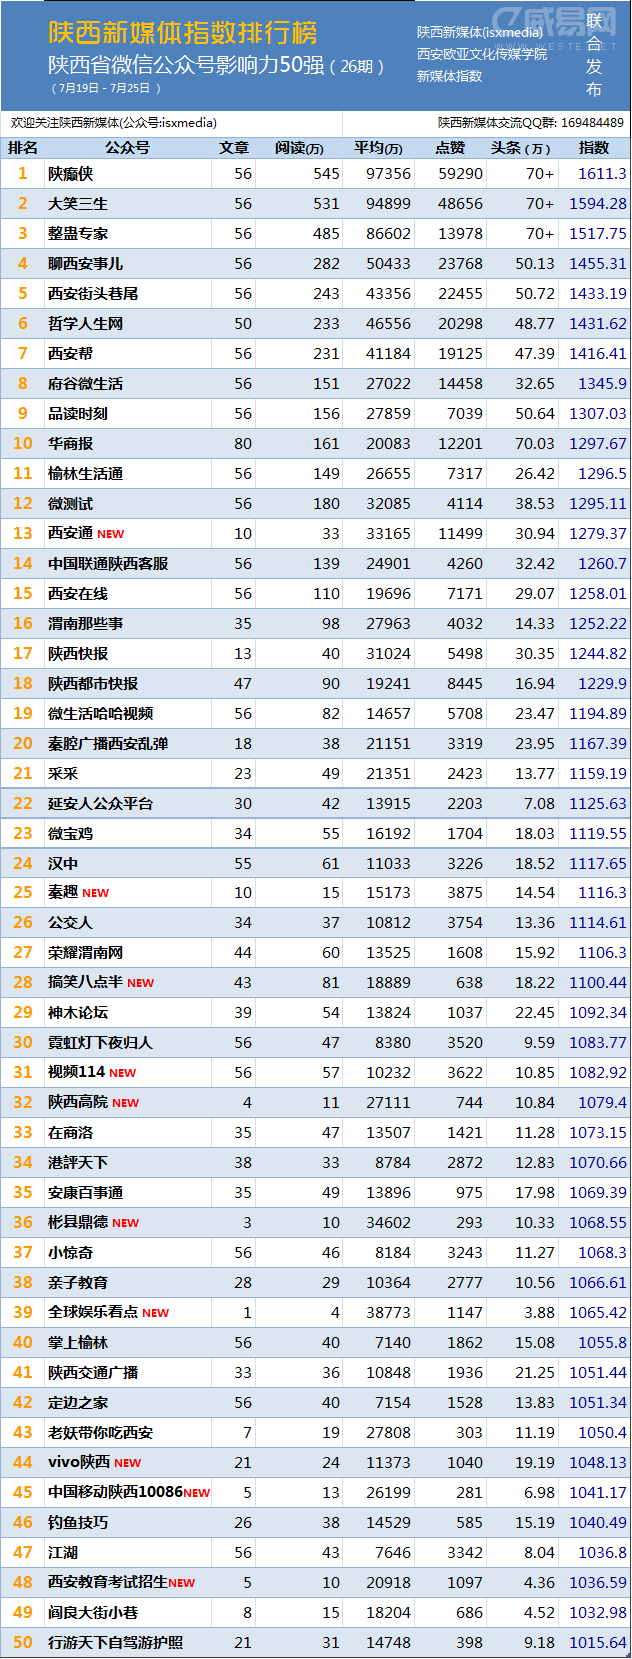Click the NEW tag after 搞笑八点半

(140, 983)
